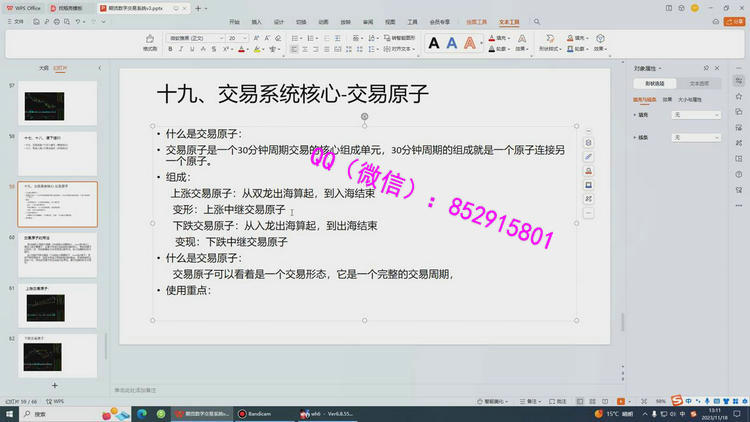Switch slide panel to outline view

[x=43, y=69]
